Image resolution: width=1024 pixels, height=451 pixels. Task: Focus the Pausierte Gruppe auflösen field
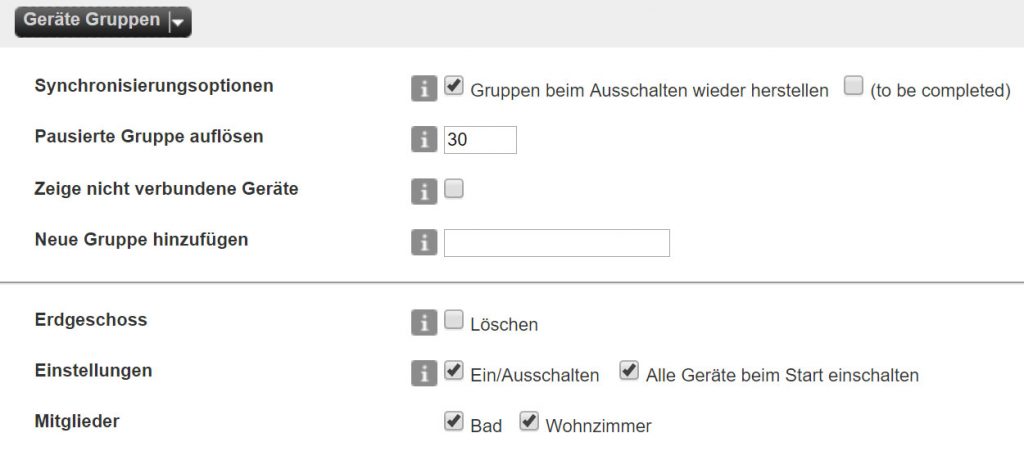click(x=480, y=140)
